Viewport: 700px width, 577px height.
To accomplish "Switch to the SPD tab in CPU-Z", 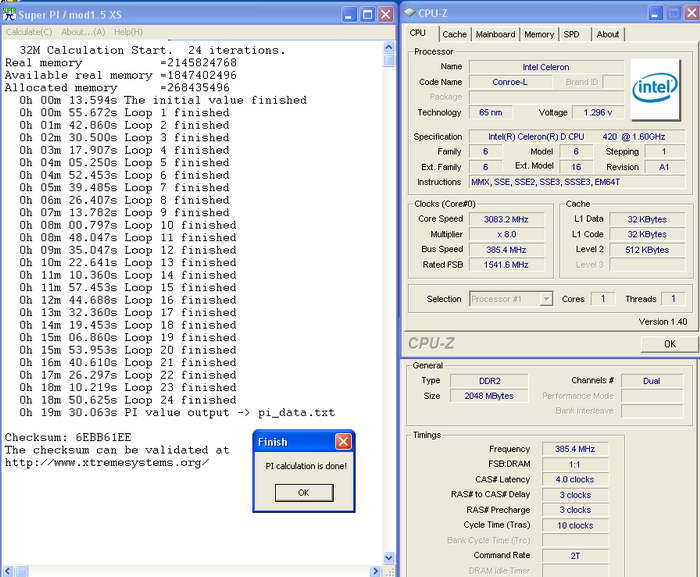I will 571,34.
